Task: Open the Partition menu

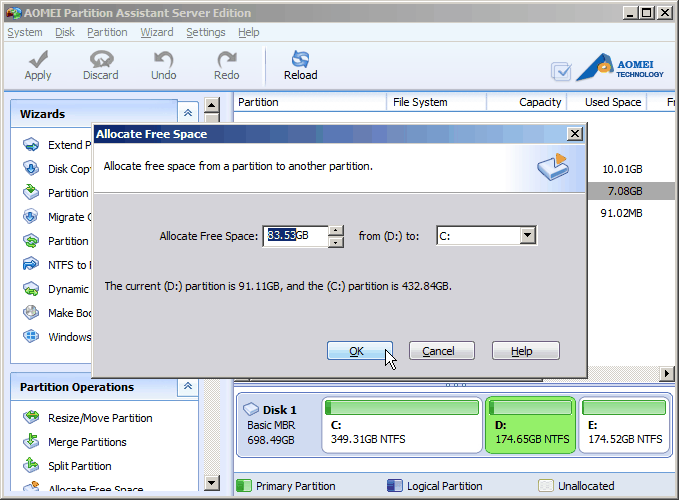Action: 107,32
